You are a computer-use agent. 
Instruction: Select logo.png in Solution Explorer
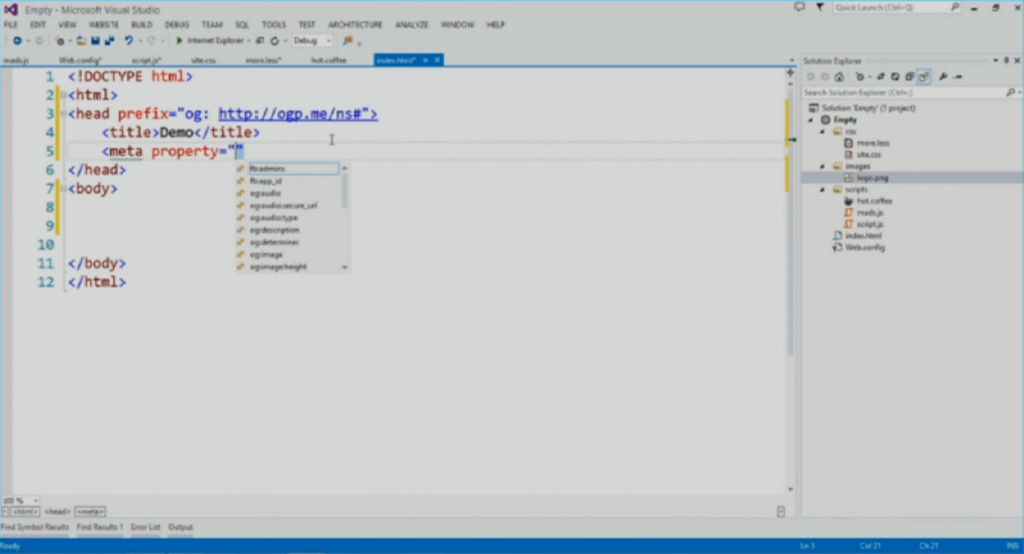(x=872, y=178)
